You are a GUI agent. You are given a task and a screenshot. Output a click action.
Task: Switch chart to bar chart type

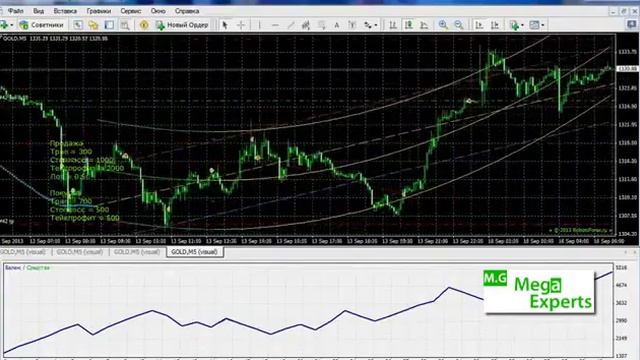pos(393,25)
